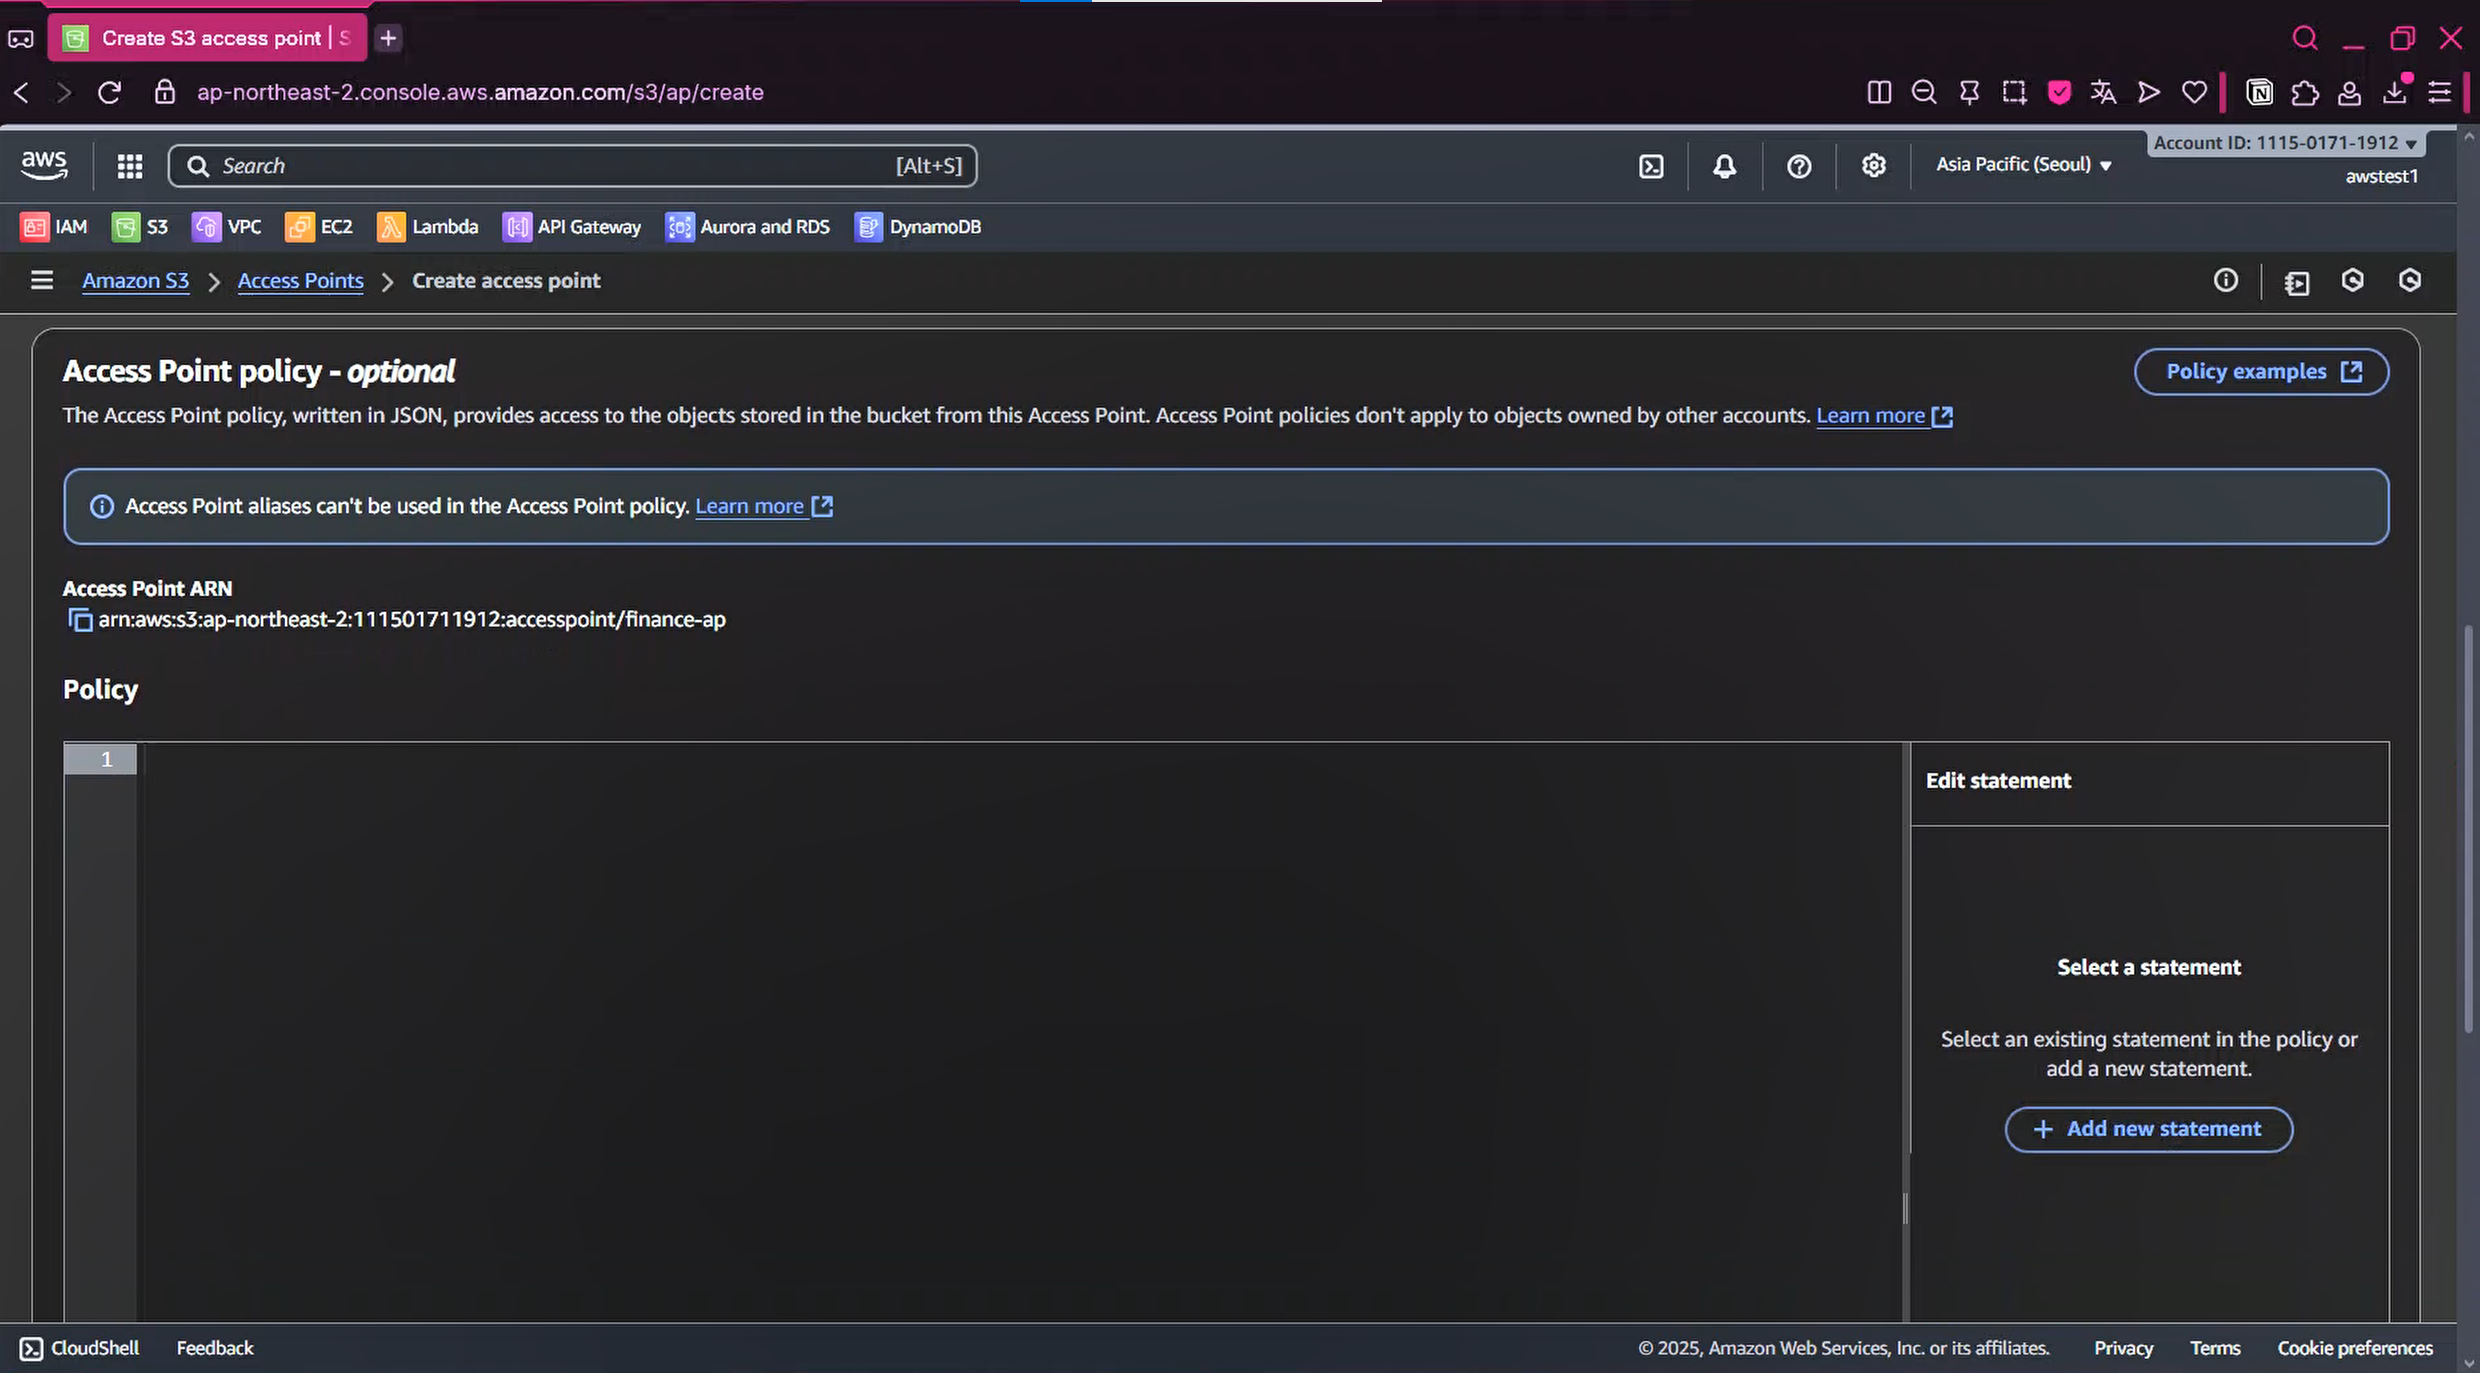
Task: Open the AWS services grid menu
Action: click(x=130, y=166)
